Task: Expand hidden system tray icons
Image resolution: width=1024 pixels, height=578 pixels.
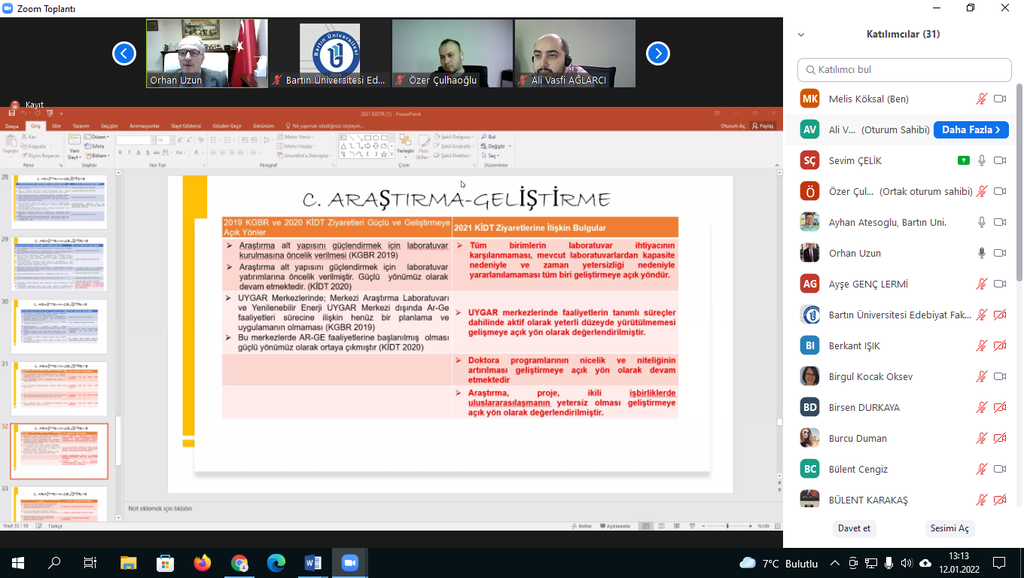Action: 834,563
